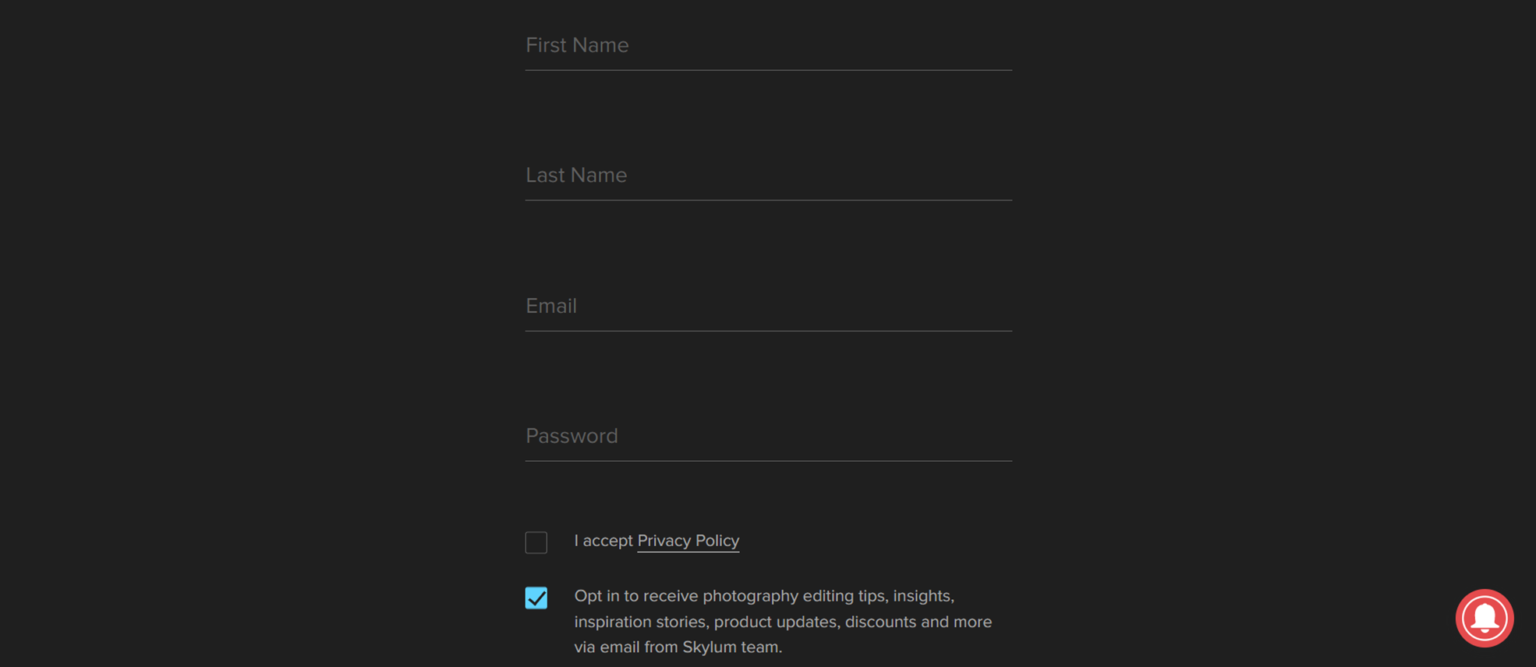Focus the First Name input field
The height and width of the screenshot is (667, 1536).
(768, 46)
